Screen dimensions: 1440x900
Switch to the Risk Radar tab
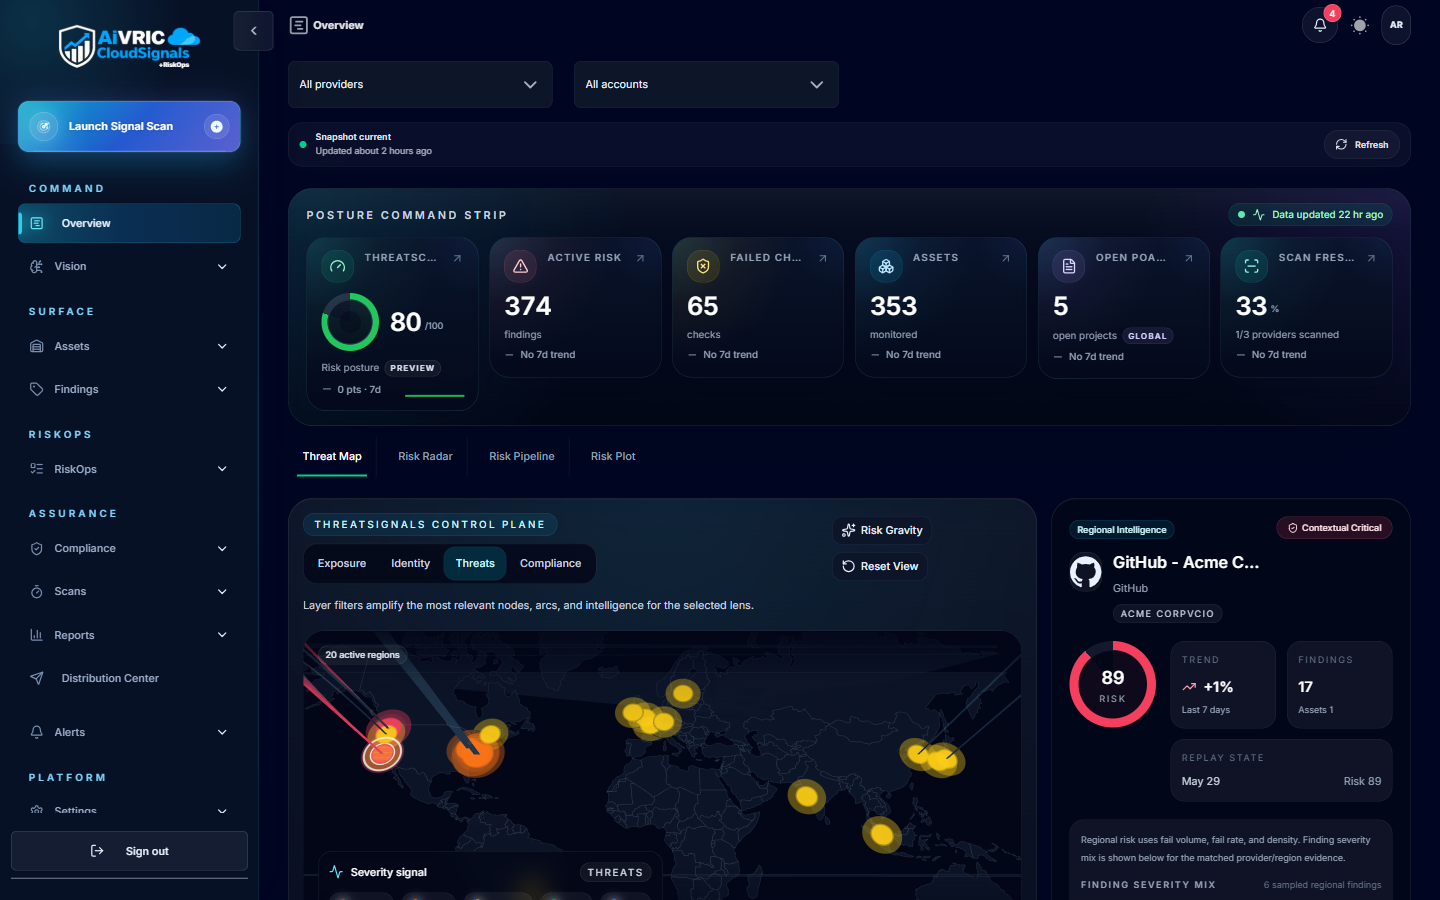(x=425, y=456)
